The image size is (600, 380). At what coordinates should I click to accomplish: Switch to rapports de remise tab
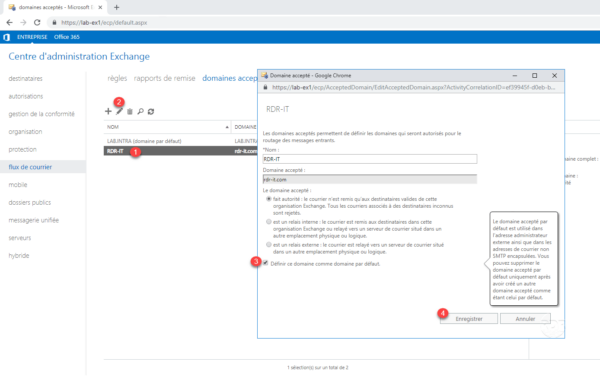click(165, 78)
